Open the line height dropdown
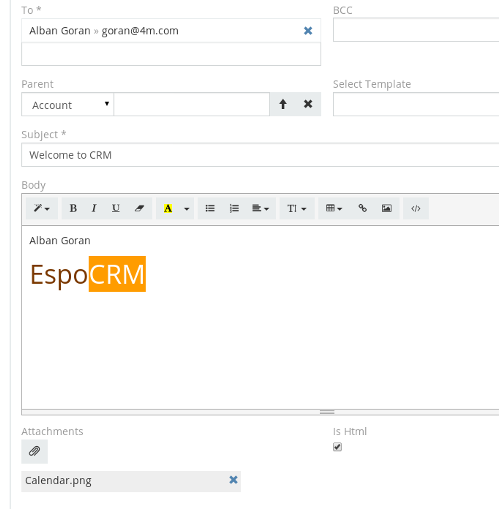Viewport: 499px width, 509px height. pyautogui.click(x=297, y=208)
